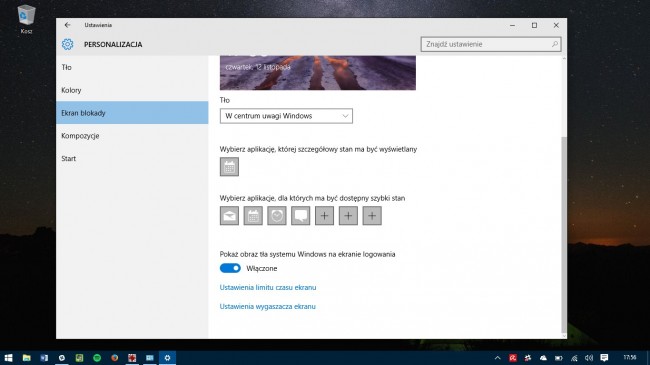Open the Kompozycje settings section
650x365 pixels.
click(132, 136)
